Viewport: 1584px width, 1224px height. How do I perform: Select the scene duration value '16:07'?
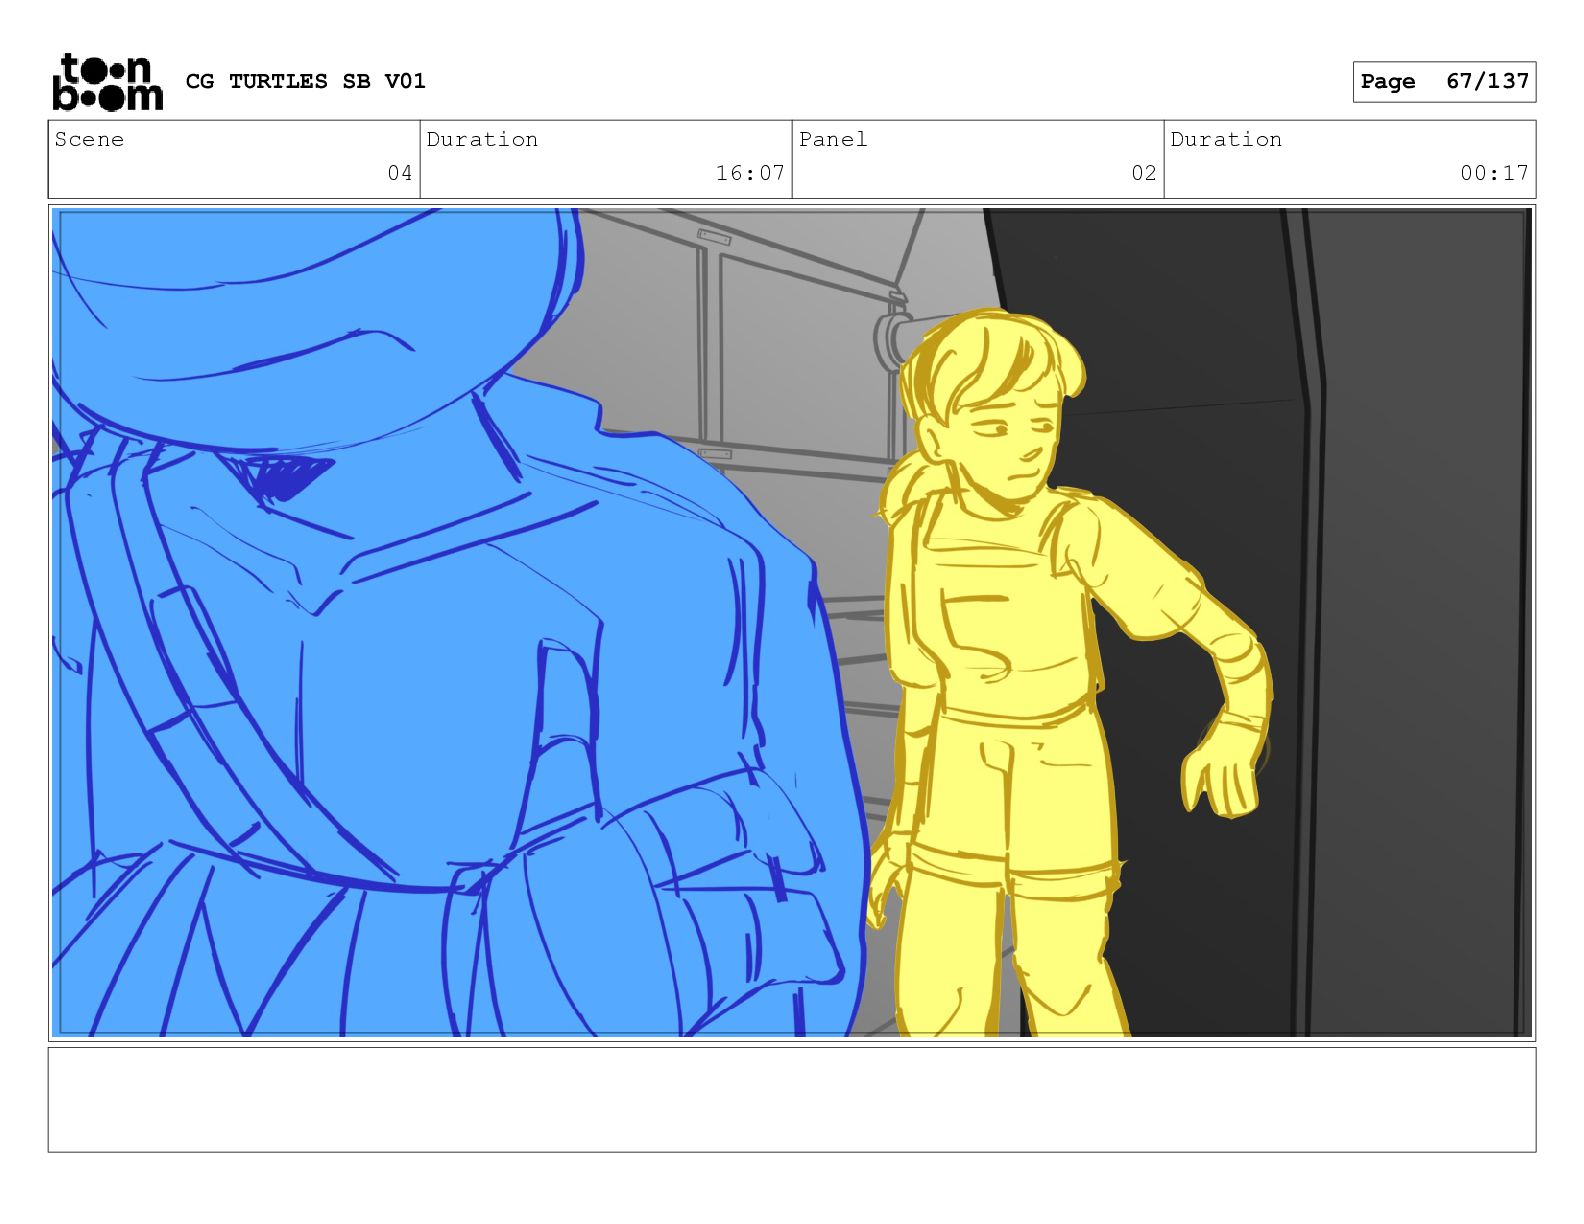[750, 173]
